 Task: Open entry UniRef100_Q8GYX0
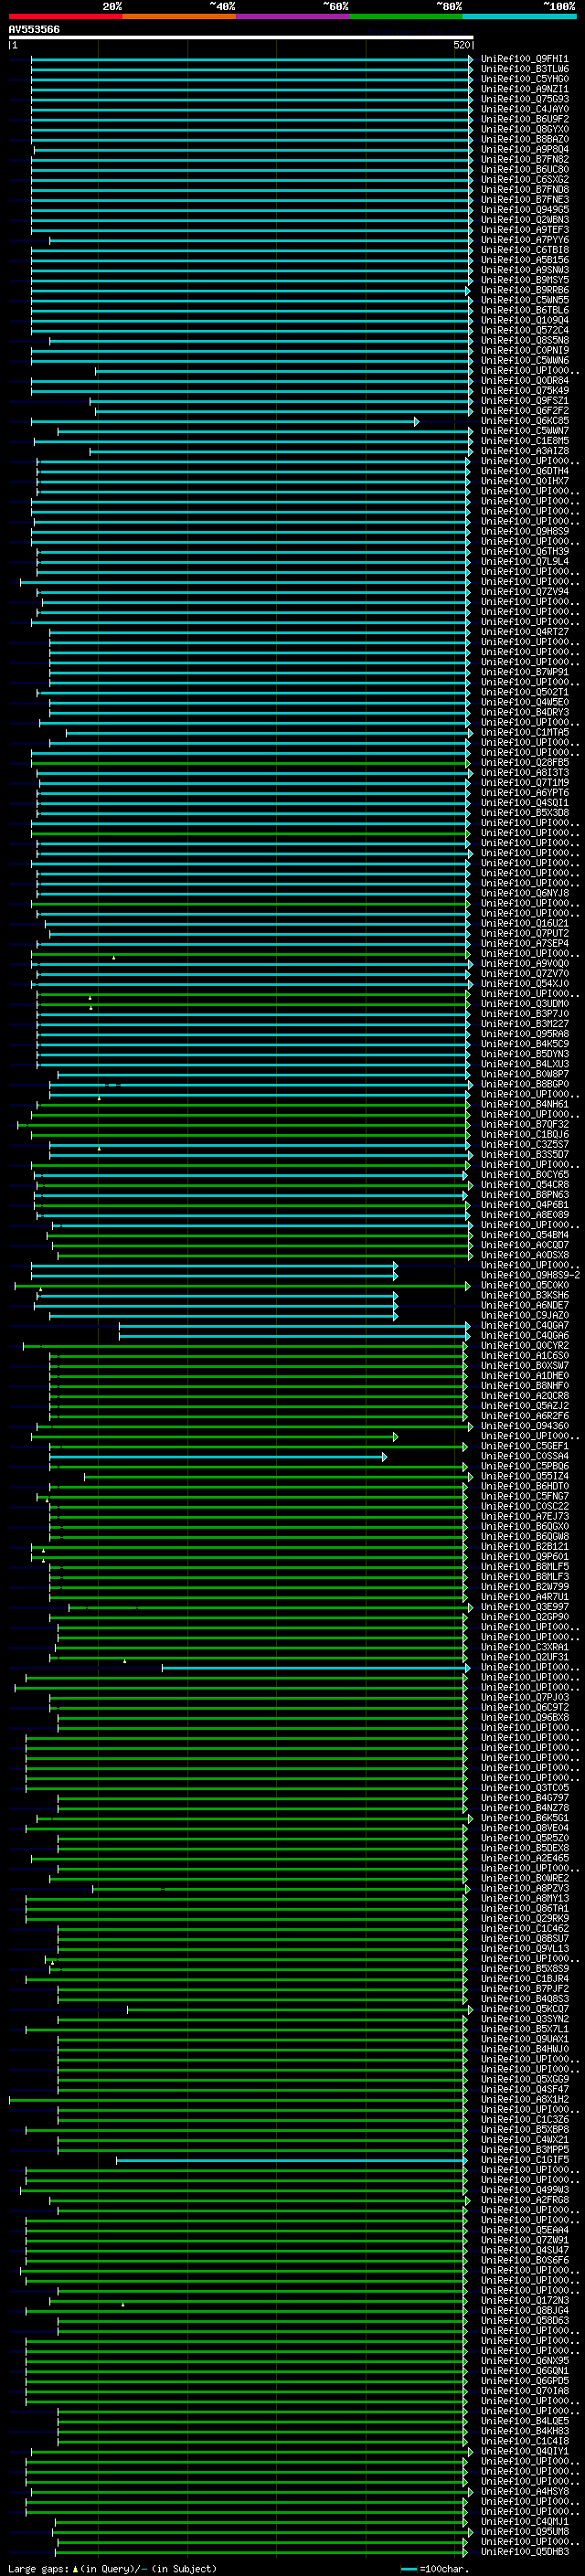pyautogui.click(x=525, y=129)
